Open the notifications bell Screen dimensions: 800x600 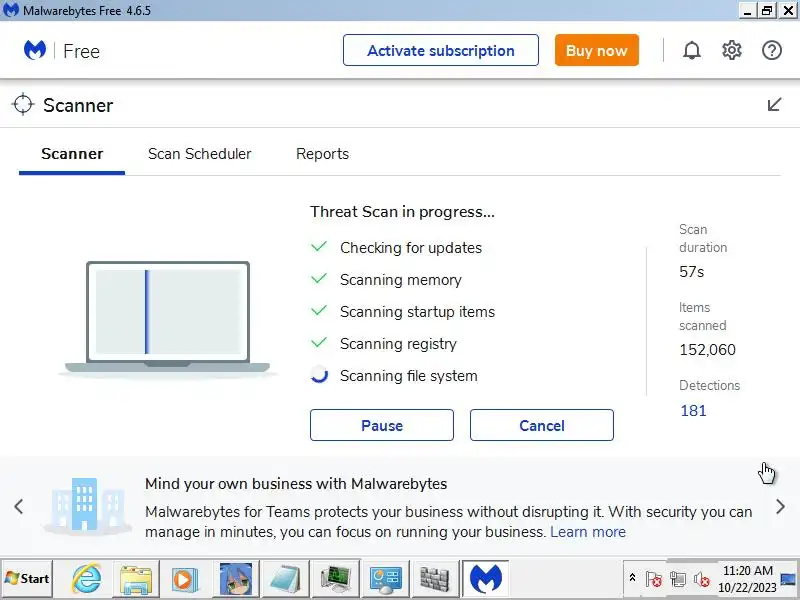(692, 51)
